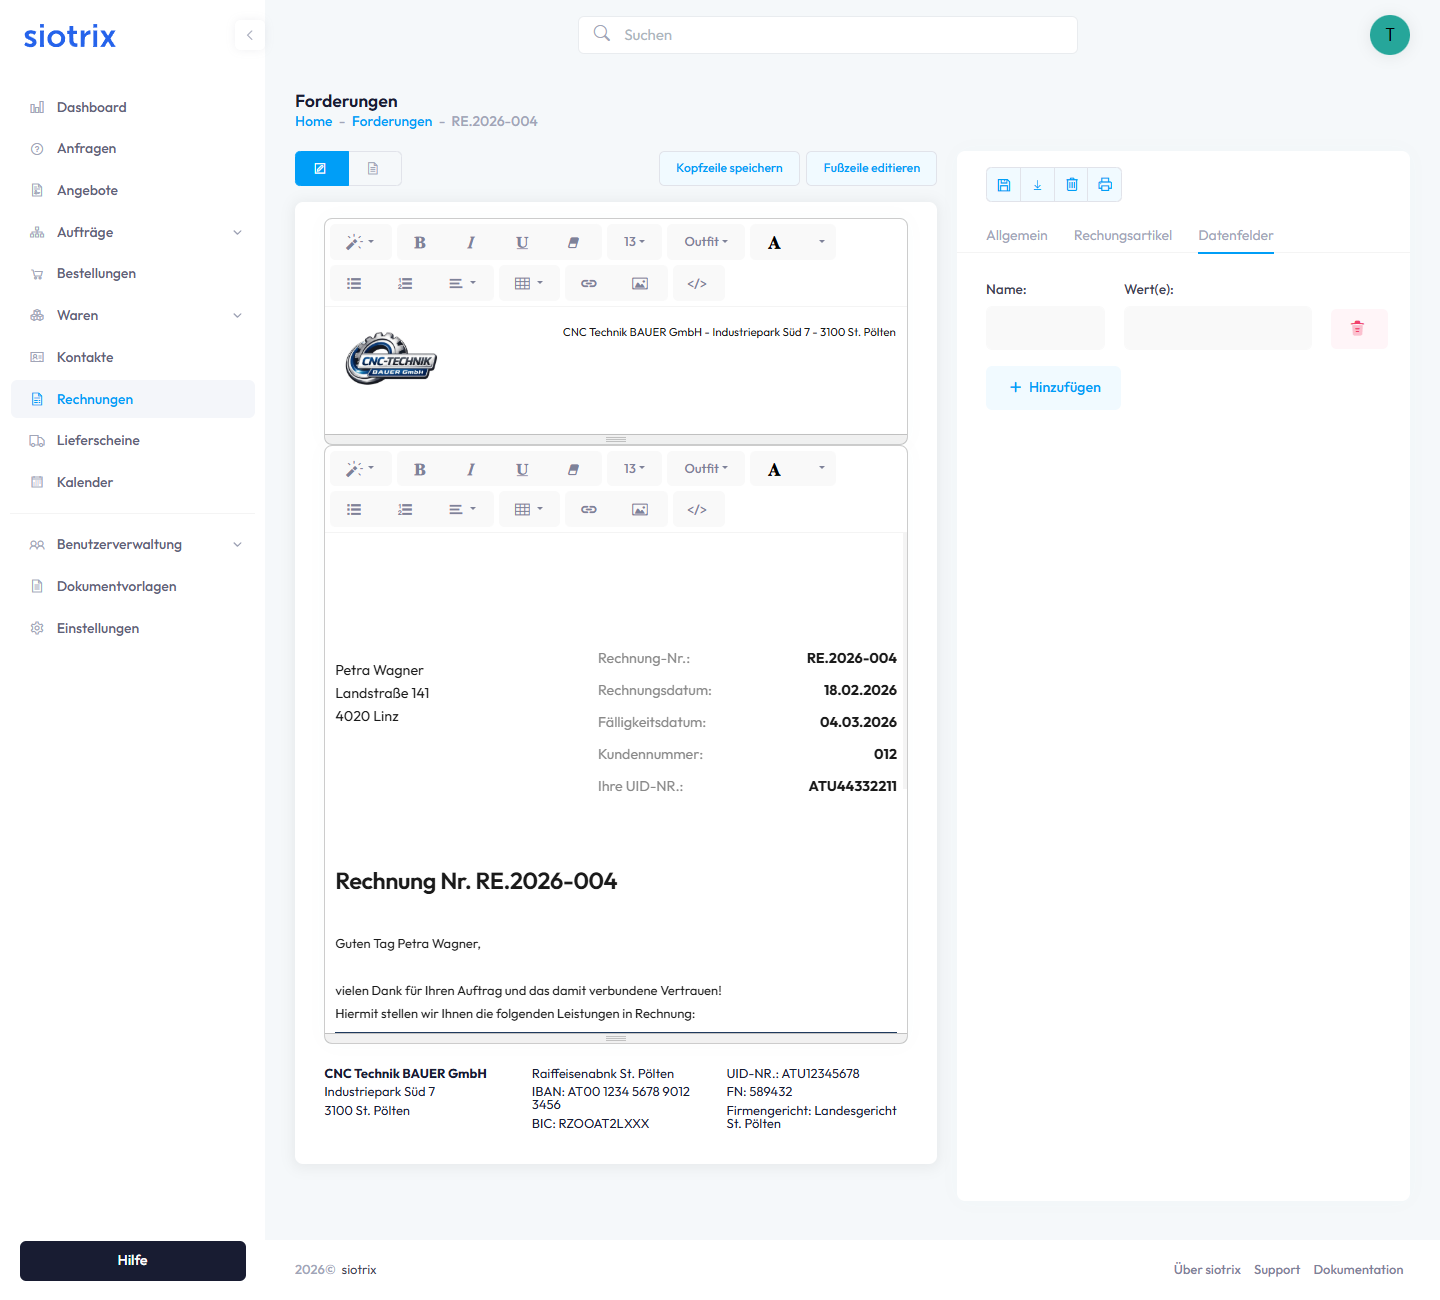
Task: Click the font color A in the header editor
Action: coord(774,243)
